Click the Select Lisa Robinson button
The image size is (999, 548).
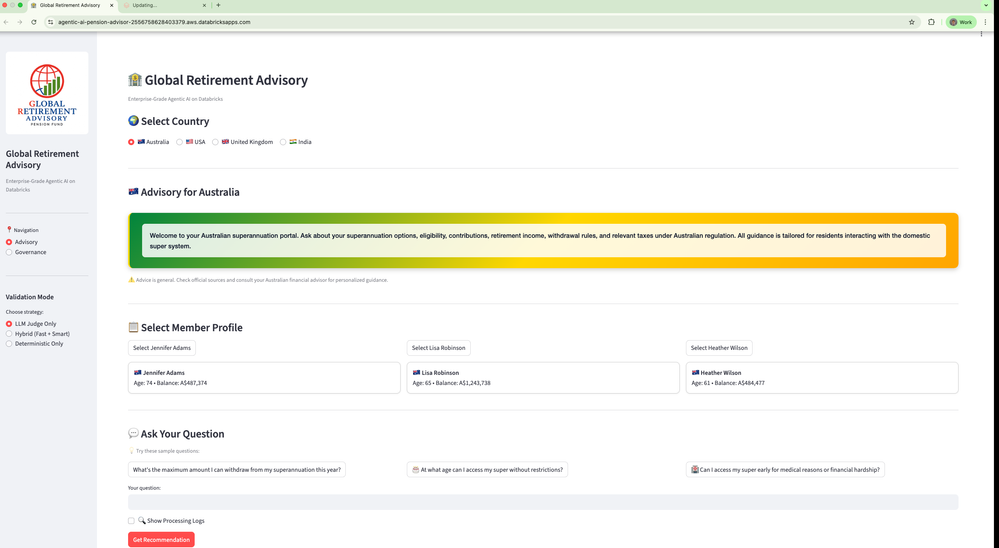438,348
